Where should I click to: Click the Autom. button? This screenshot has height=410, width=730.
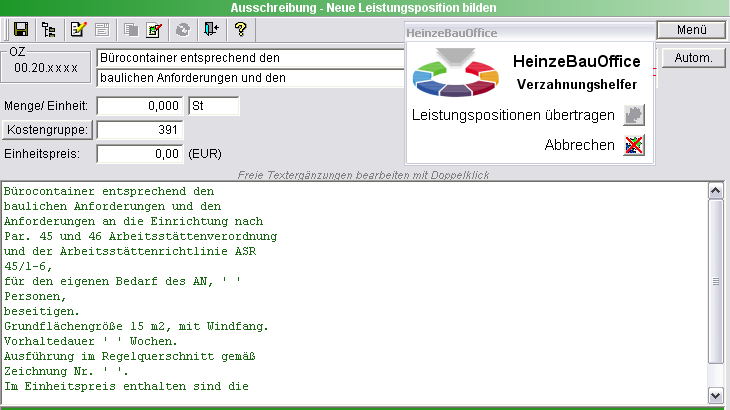pyautogui.click(x=694, y=58)
